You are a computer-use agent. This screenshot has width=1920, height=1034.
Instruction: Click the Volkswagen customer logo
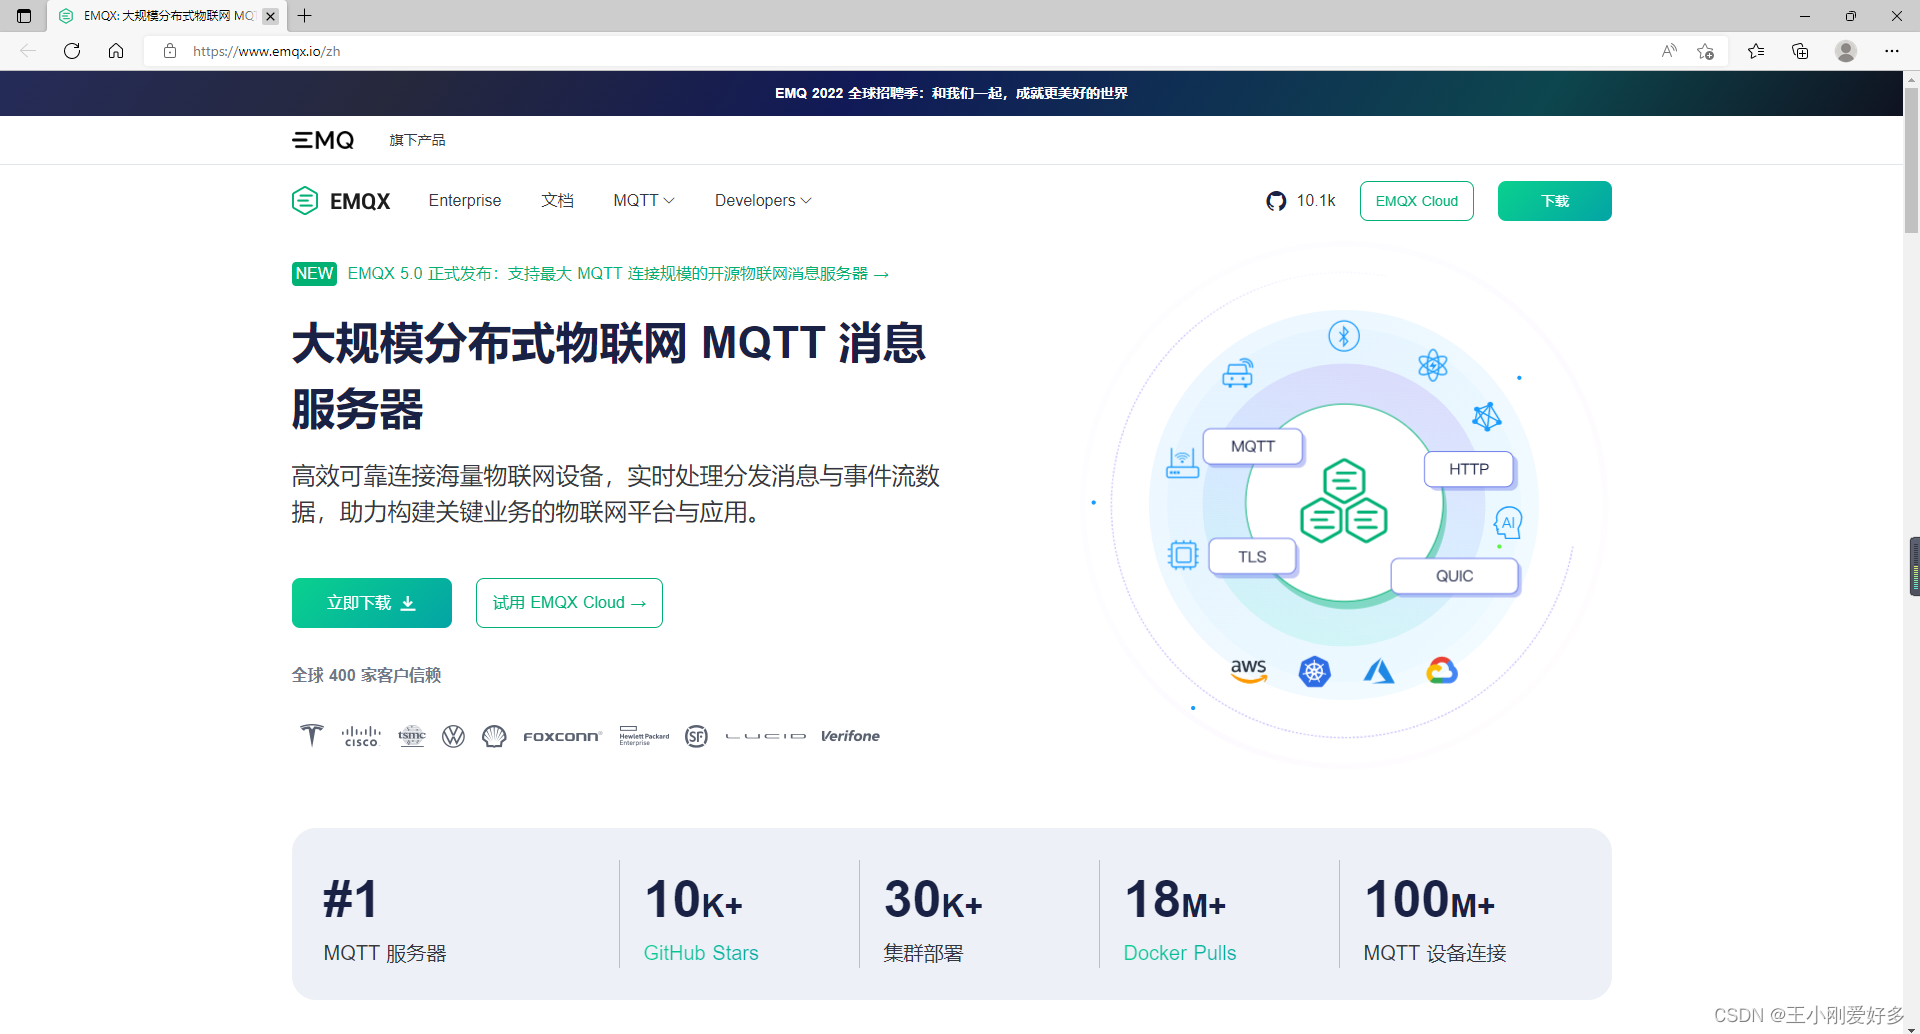point(453,736)
